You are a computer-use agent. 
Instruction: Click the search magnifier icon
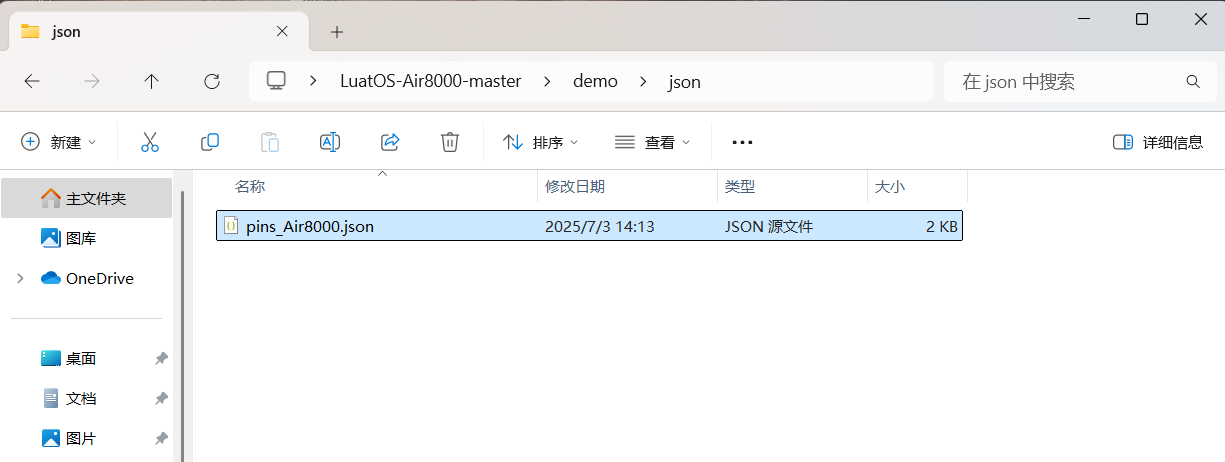[x=1193, y=82]
